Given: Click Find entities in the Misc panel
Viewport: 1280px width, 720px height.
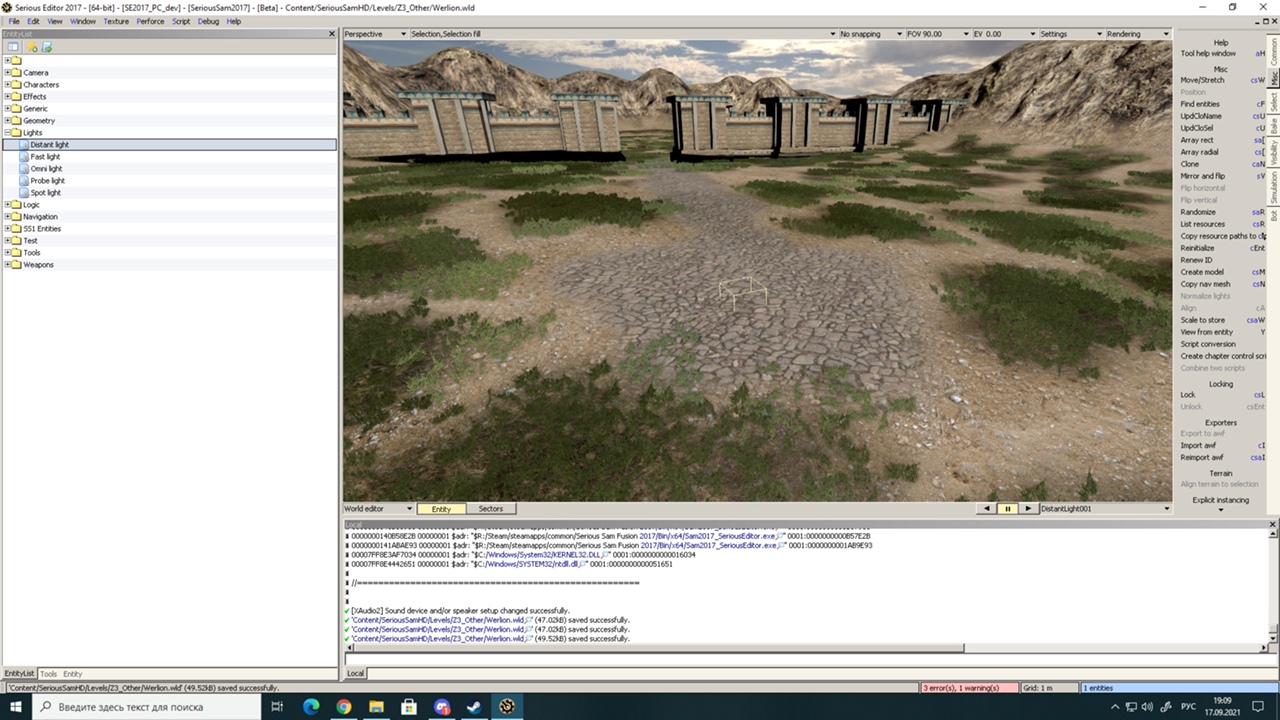Looking at the screenshot, I should click(x=1200, y=104).
